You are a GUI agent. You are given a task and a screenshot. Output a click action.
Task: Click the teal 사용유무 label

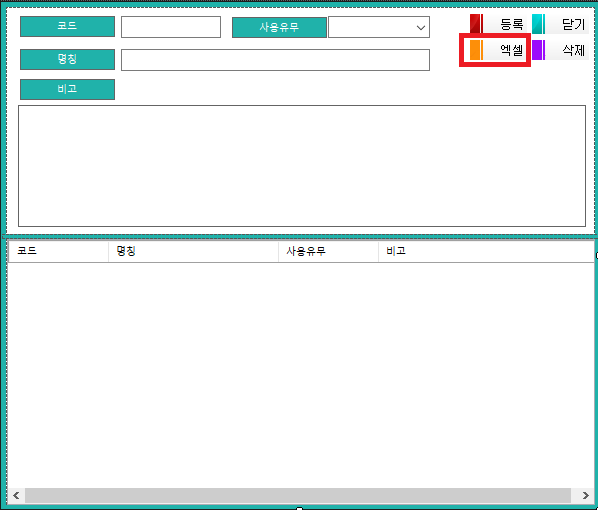279,27
